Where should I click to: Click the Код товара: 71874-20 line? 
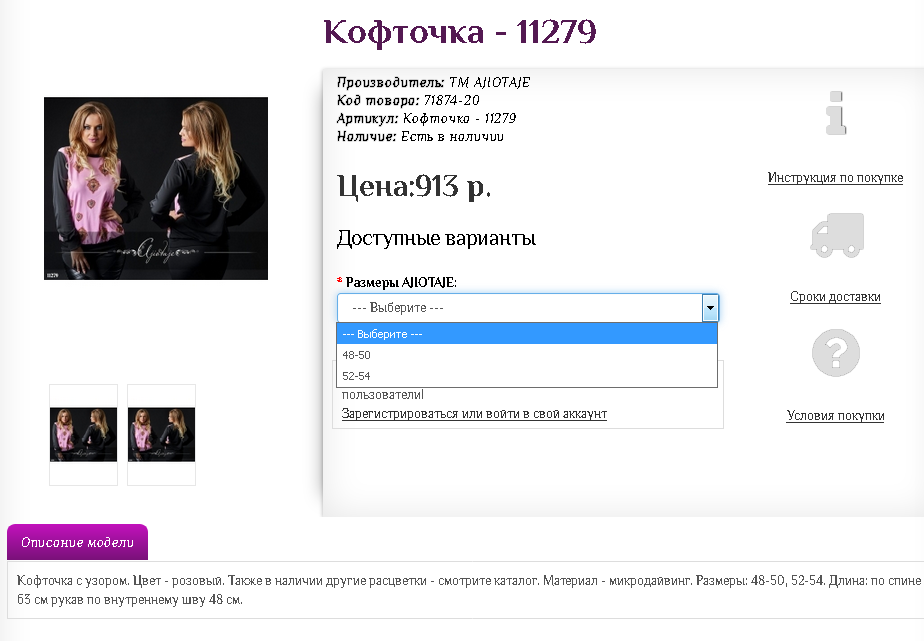pos(408,100)
